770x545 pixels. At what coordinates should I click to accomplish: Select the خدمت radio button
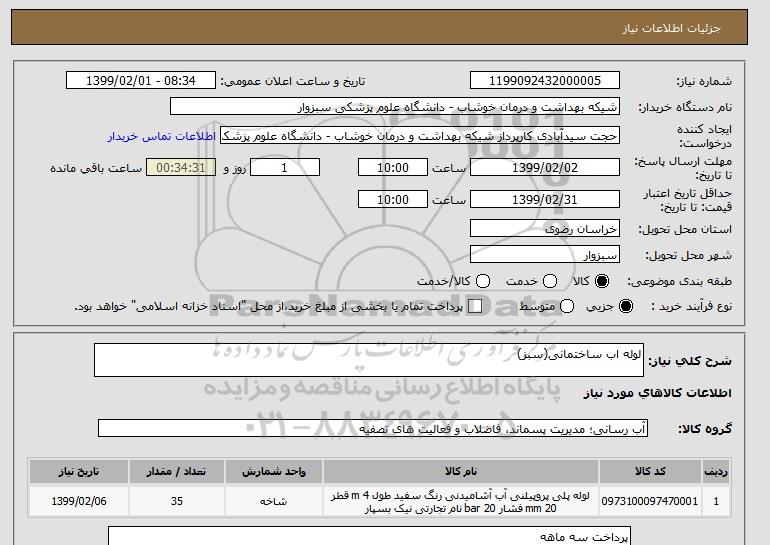550,281
